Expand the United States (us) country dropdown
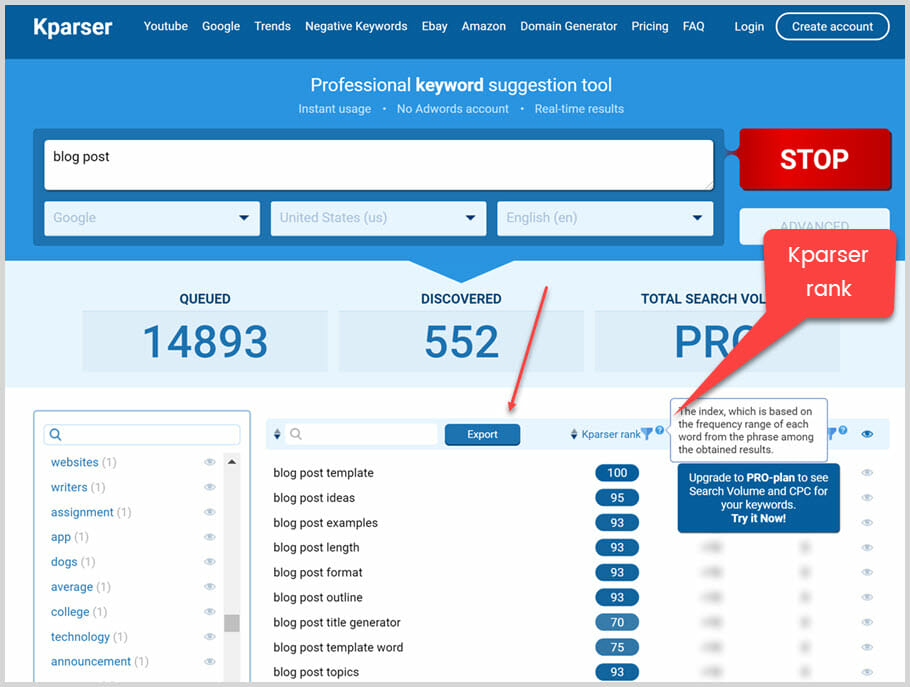Screen dimensions: 910x687 [378, 218]
